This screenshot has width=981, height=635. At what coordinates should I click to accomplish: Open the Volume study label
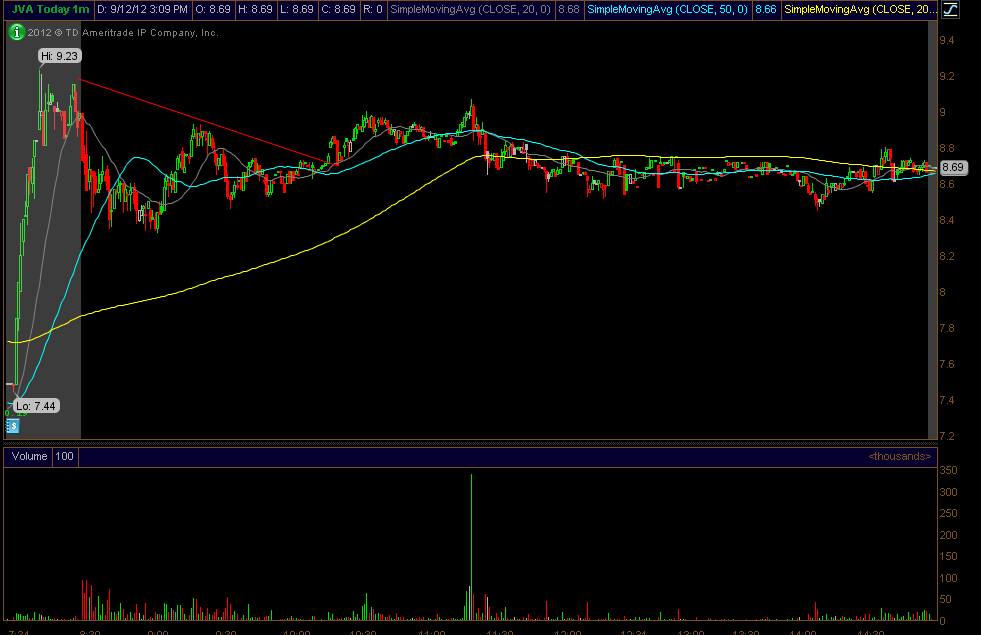click(x=30, y=457)
